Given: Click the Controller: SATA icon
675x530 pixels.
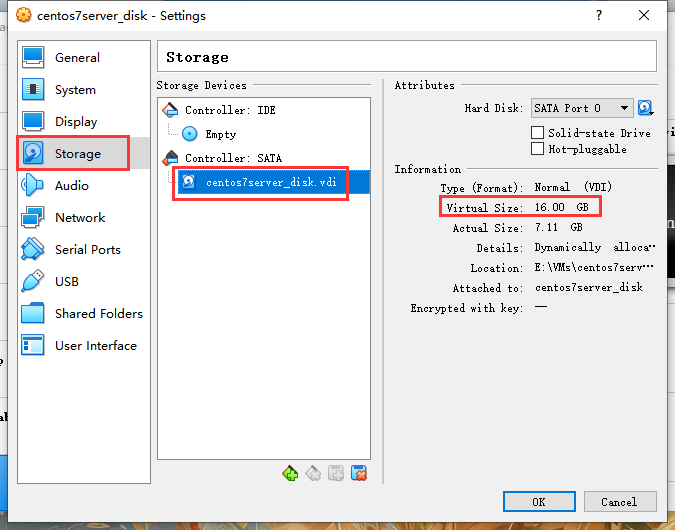Looking at the screenshot, I should click(x=170, y=158).
